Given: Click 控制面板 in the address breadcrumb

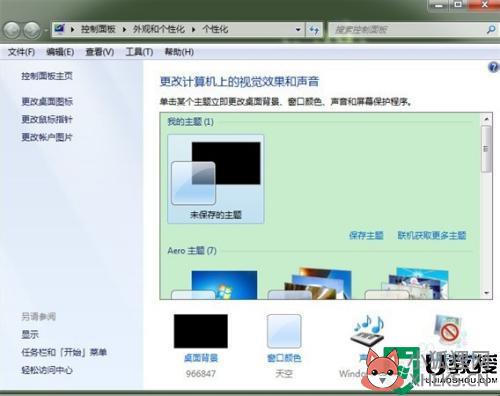Looking at the screenshot, I should [98, 29].
